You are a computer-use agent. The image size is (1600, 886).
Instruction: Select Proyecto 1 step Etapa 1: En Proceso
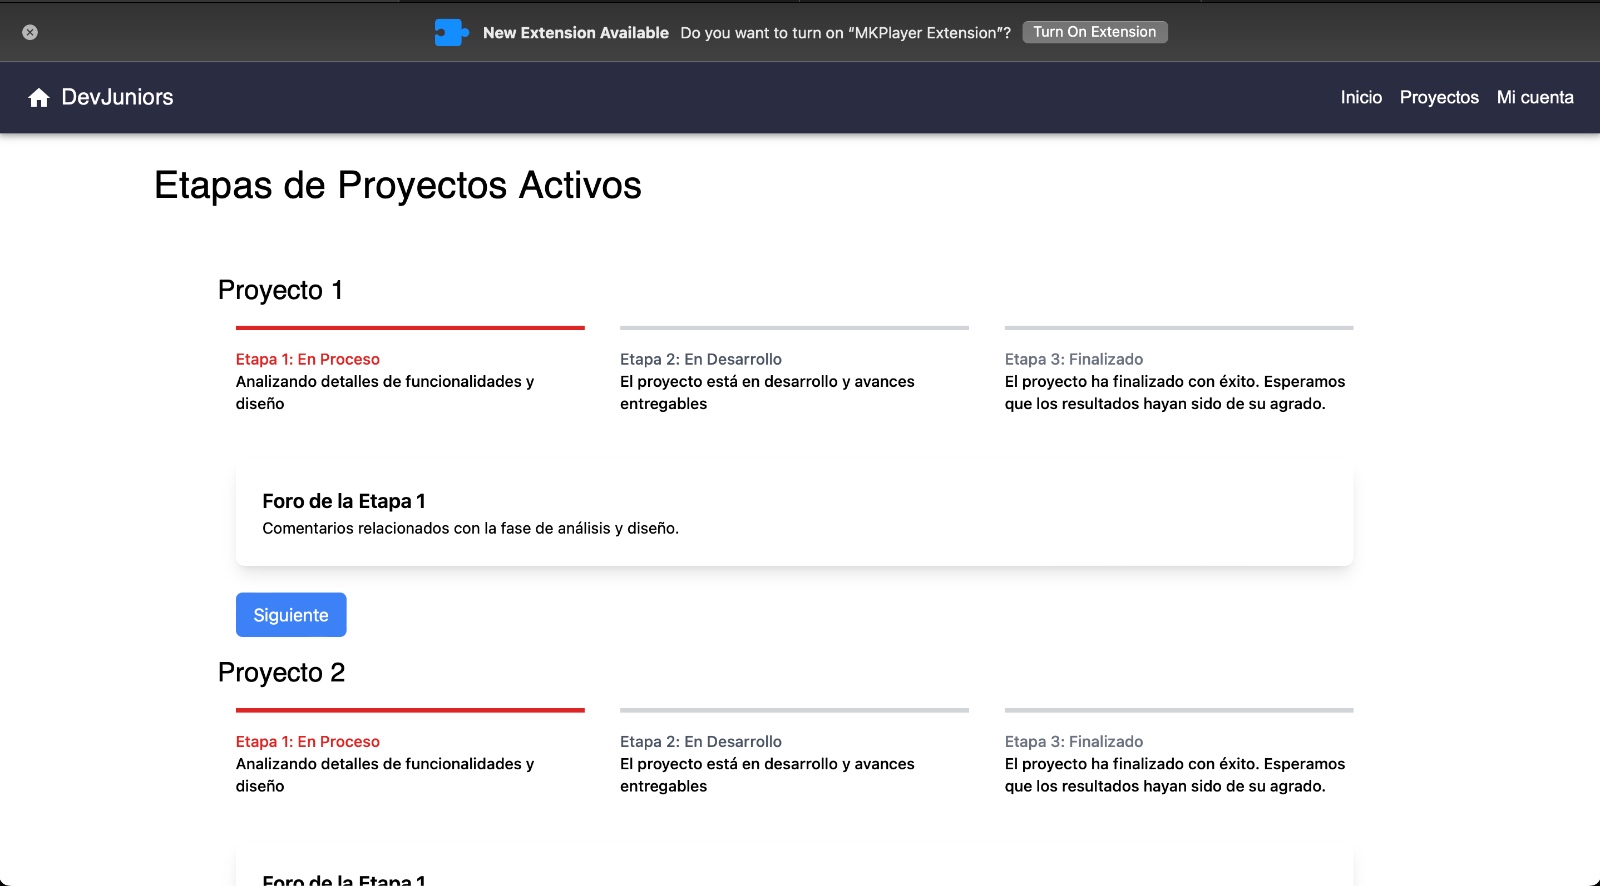(x=308, y=359)
